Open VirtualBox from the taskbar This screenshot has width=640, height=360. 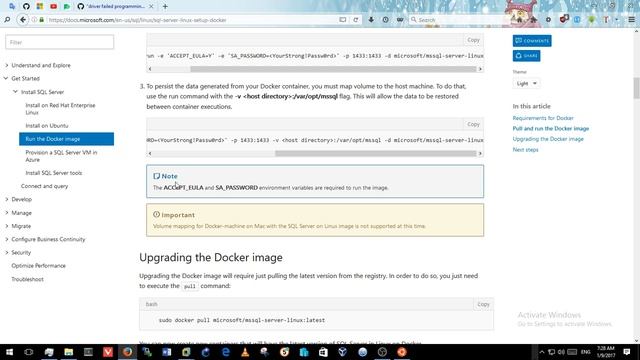pos(343,352)
